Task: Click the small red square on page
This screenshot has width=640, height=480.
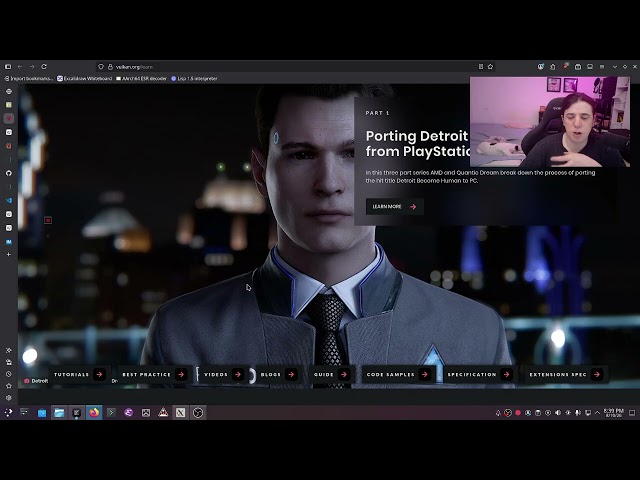Action: pyautogui.click(x=48, y=220)
